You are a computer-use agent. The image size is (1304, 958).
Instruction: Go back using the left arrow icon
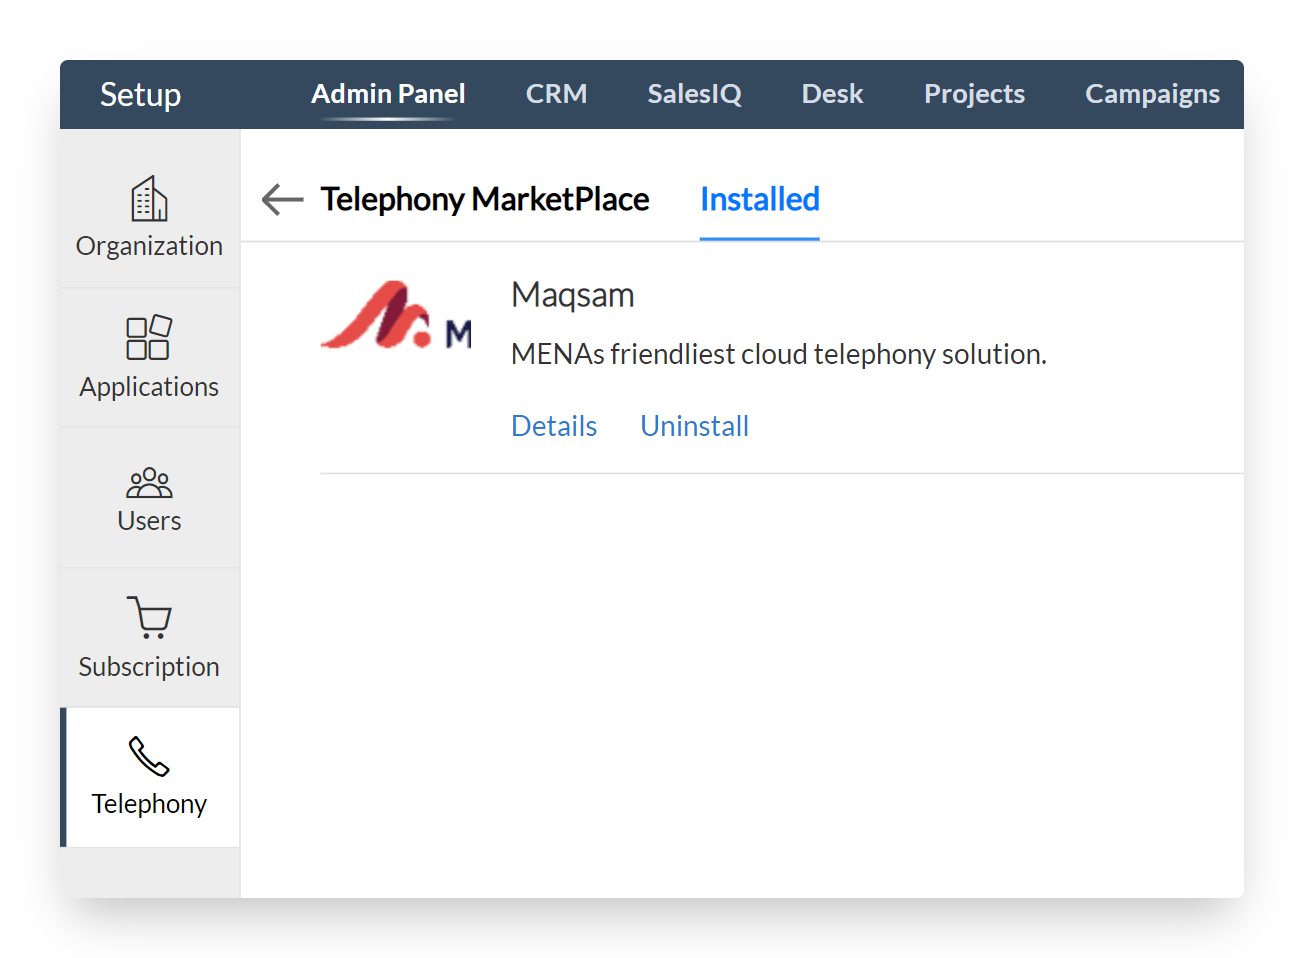(282, 199)
